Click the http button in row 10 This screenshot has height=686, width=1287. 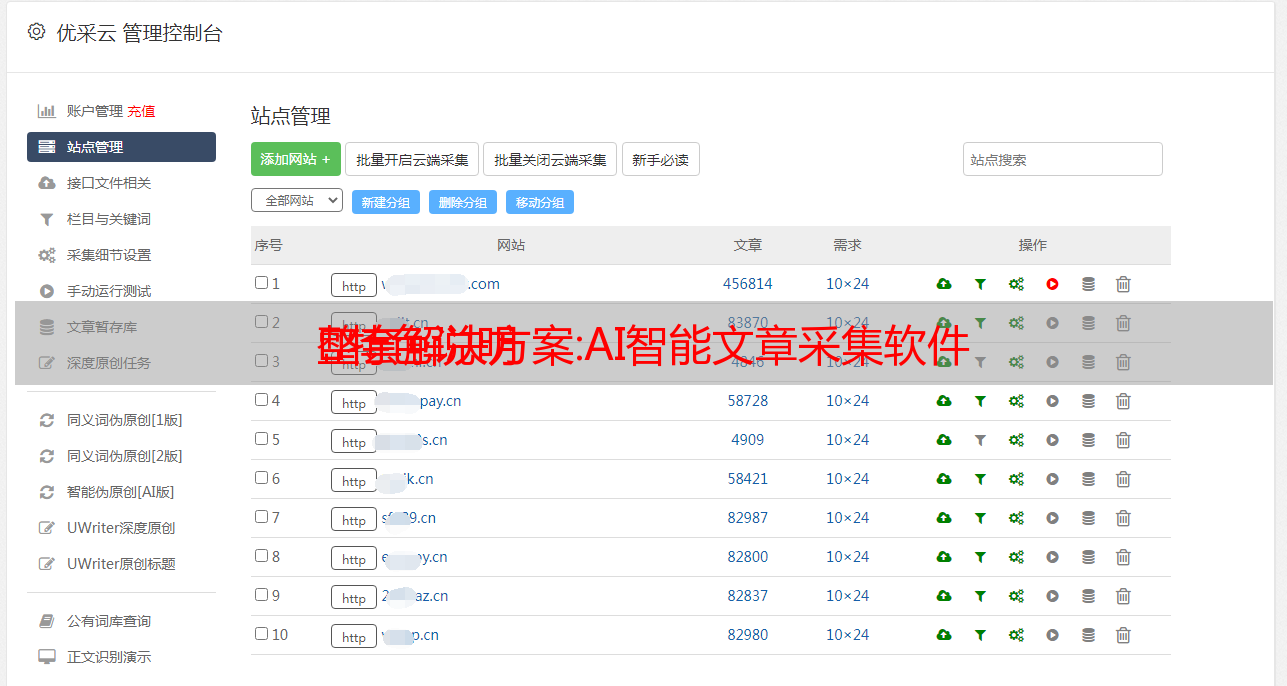354,637
